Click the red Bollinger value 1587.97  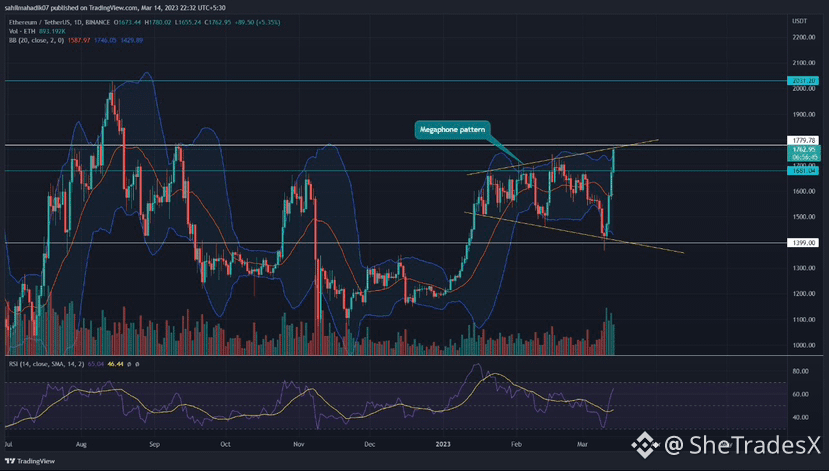pyautogui.click(x=79, y=40)
